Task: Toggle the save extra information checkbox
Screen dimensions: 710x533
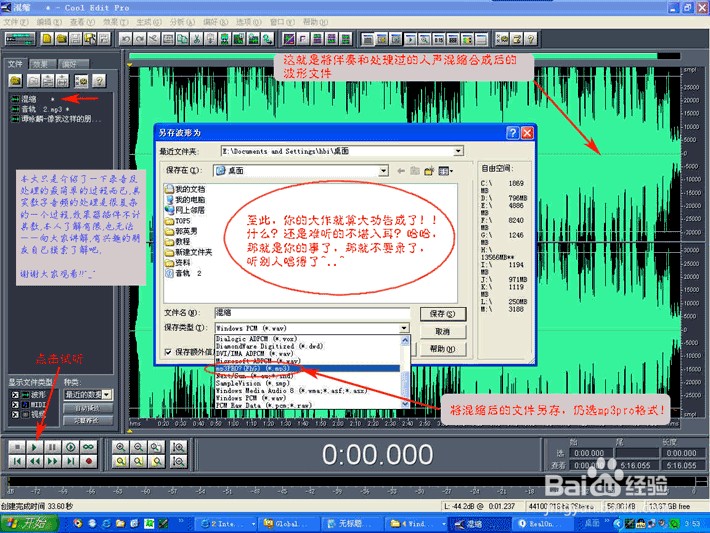Action: click(168, 352)
